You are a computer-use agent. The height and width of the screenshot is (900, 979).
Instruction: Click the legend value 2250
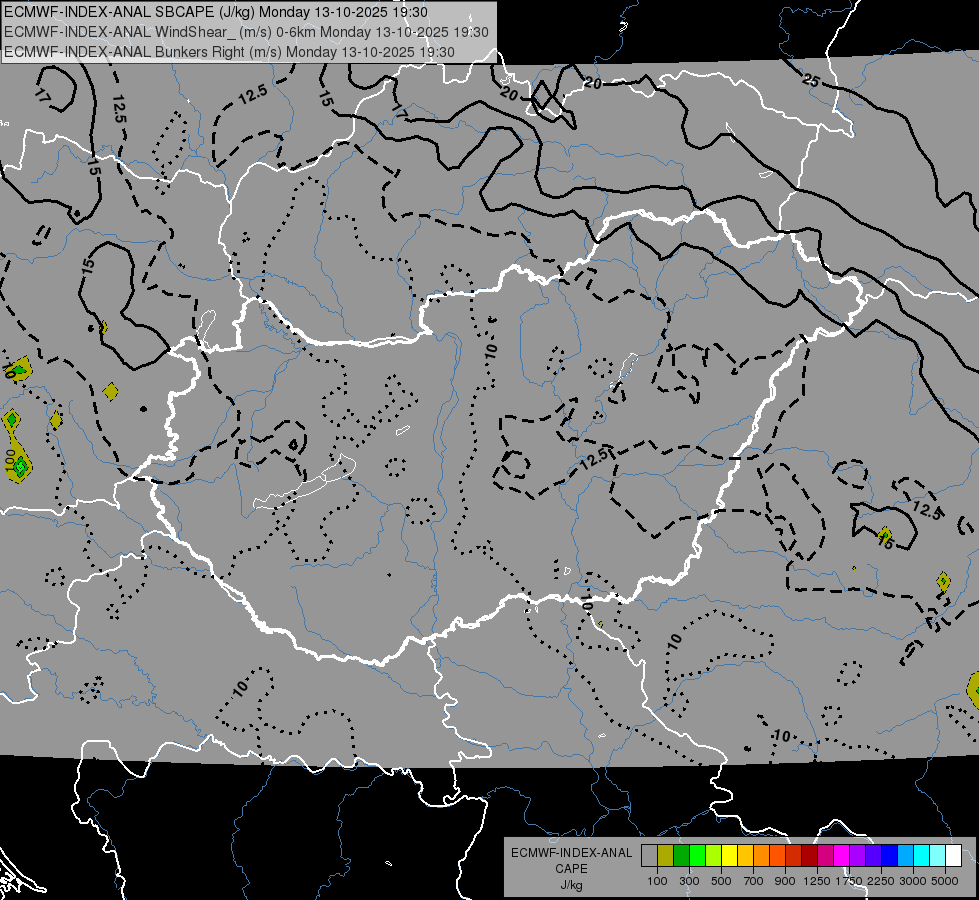[x=881, y=881]
